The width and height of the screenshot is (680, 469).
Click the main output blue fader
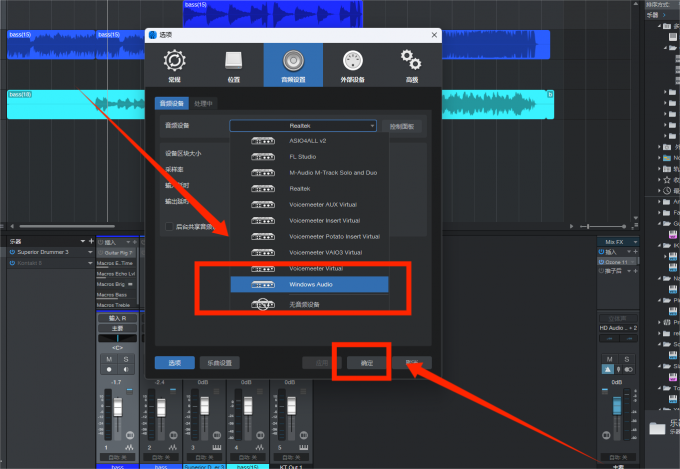pyautogui.click(x=617, y=406)
